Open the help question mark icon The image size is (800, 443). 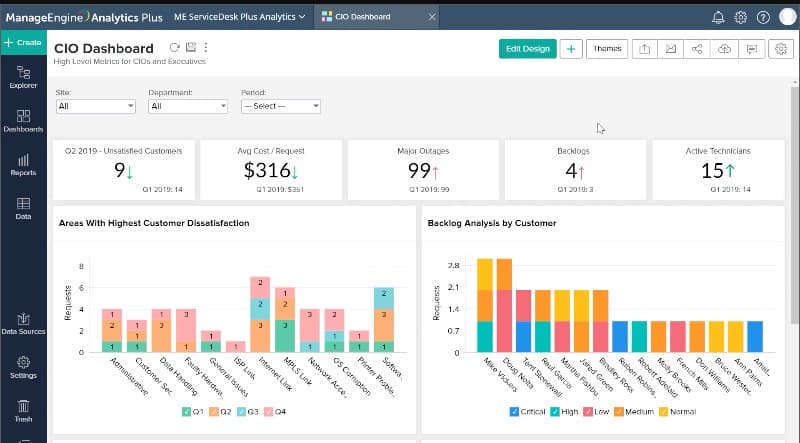763,17
